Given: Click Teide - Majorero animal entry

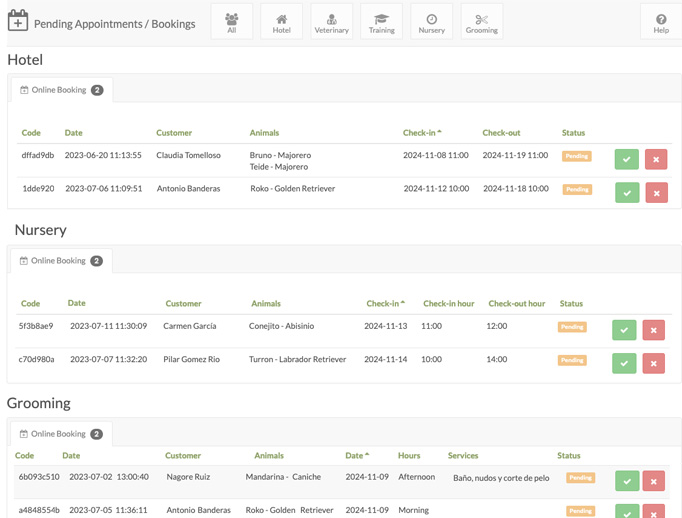Looking at the screenshot, I should tap(279, 167).
